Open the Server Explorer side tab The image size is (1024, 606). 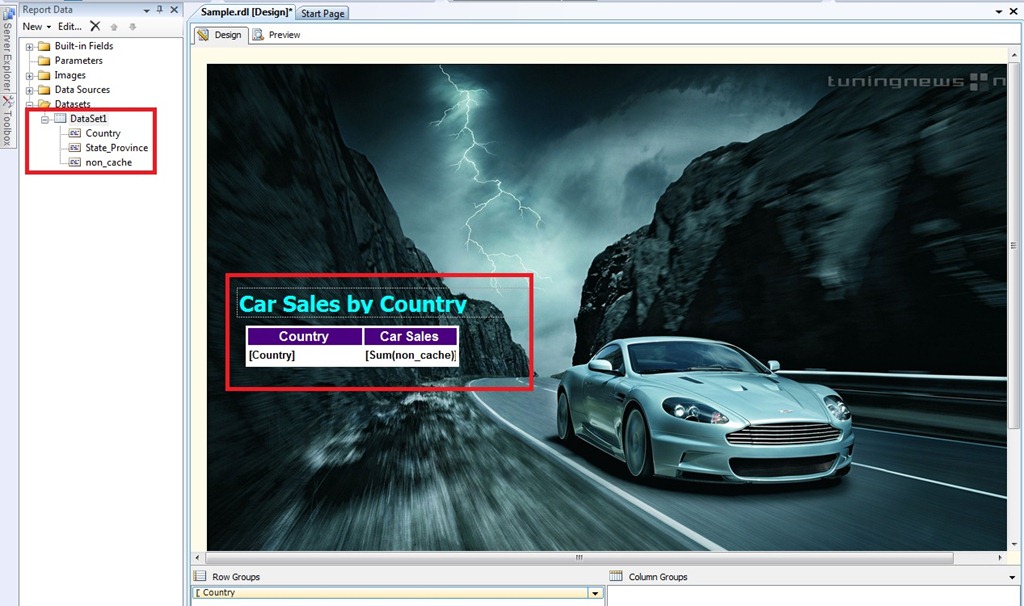7,49
